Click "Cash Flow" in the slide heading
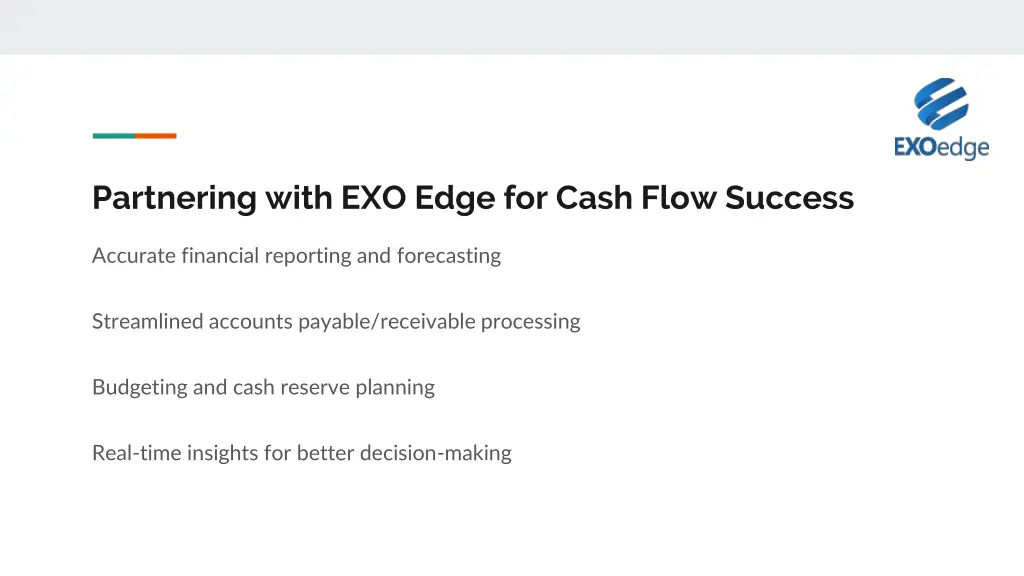This screenshot has width=1024, height=576. (636, 198)
